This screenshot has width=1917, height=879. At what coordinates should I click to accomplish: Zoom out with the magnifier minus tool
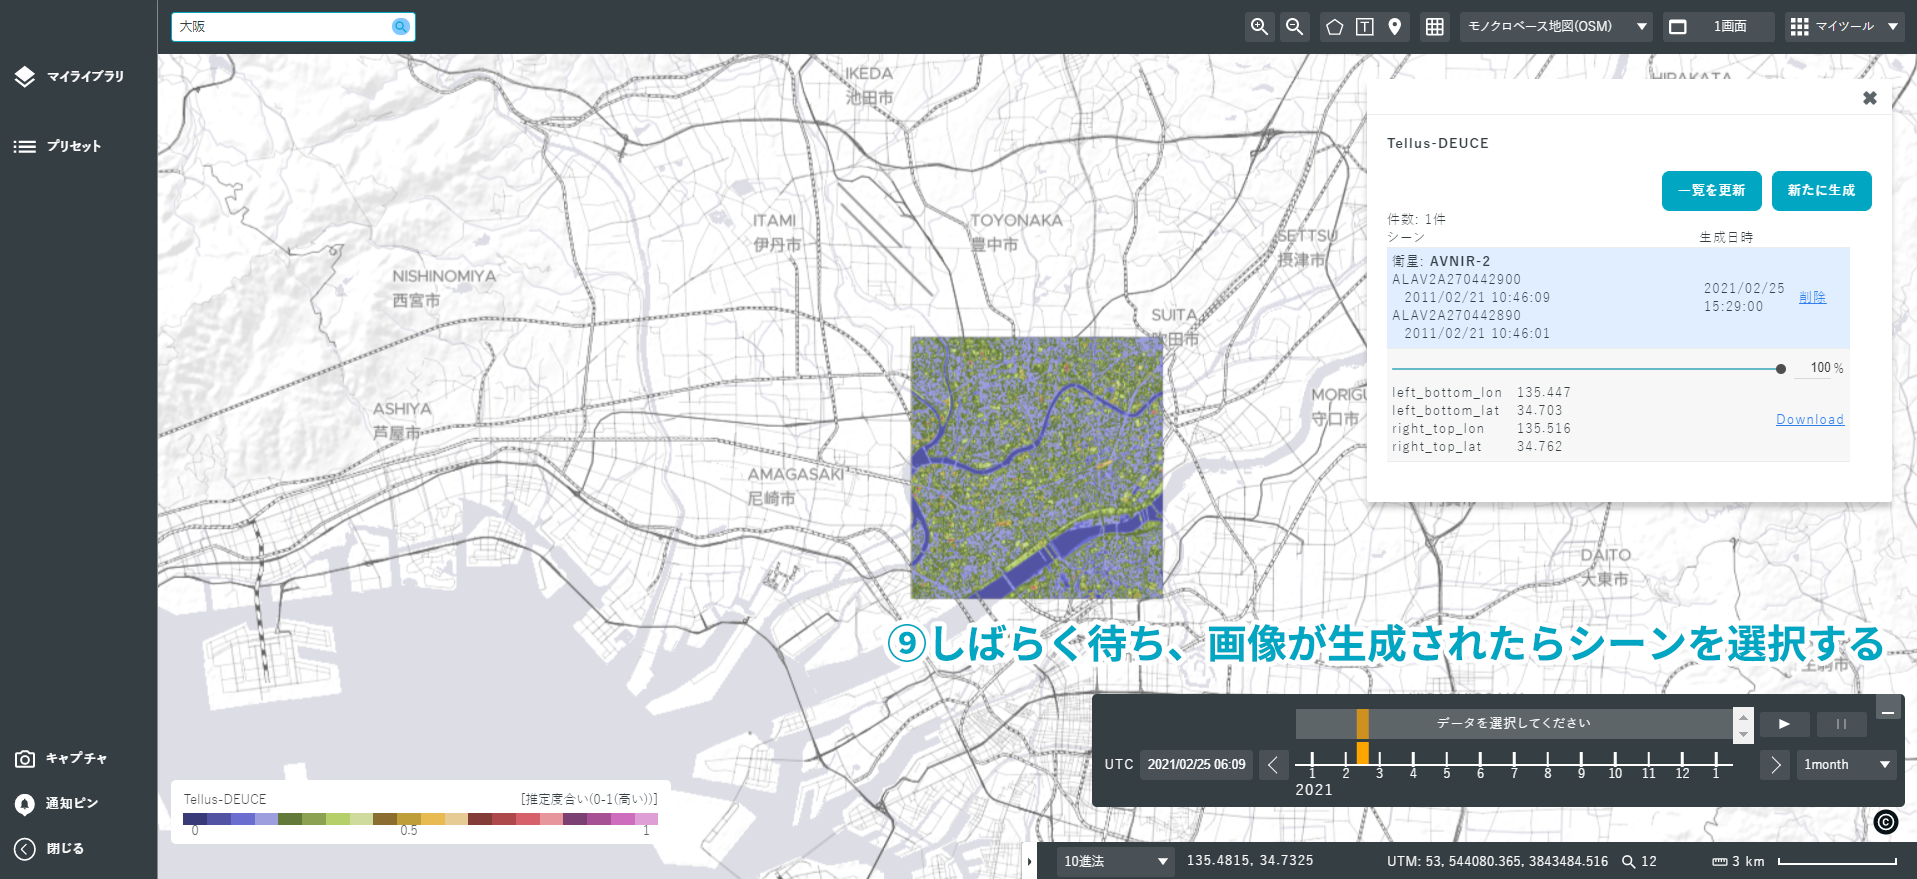click(1294, 27)
